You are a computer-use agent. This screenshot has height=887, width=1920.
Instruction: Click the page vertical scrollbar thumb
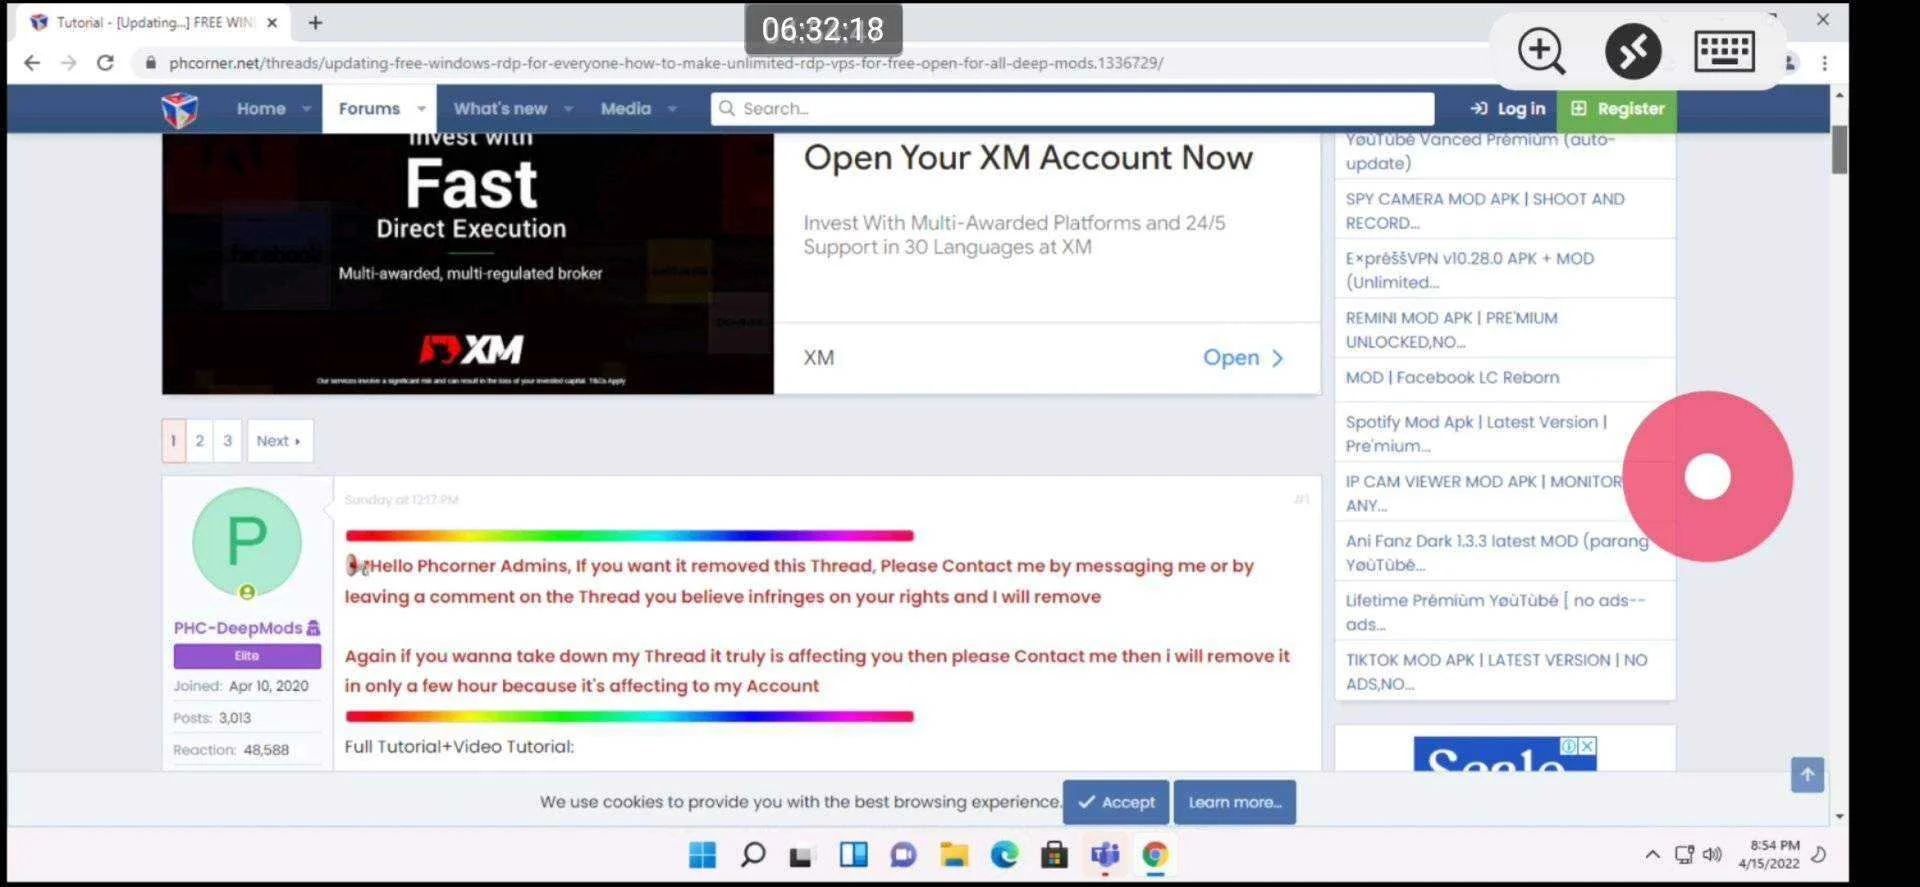1839,150
